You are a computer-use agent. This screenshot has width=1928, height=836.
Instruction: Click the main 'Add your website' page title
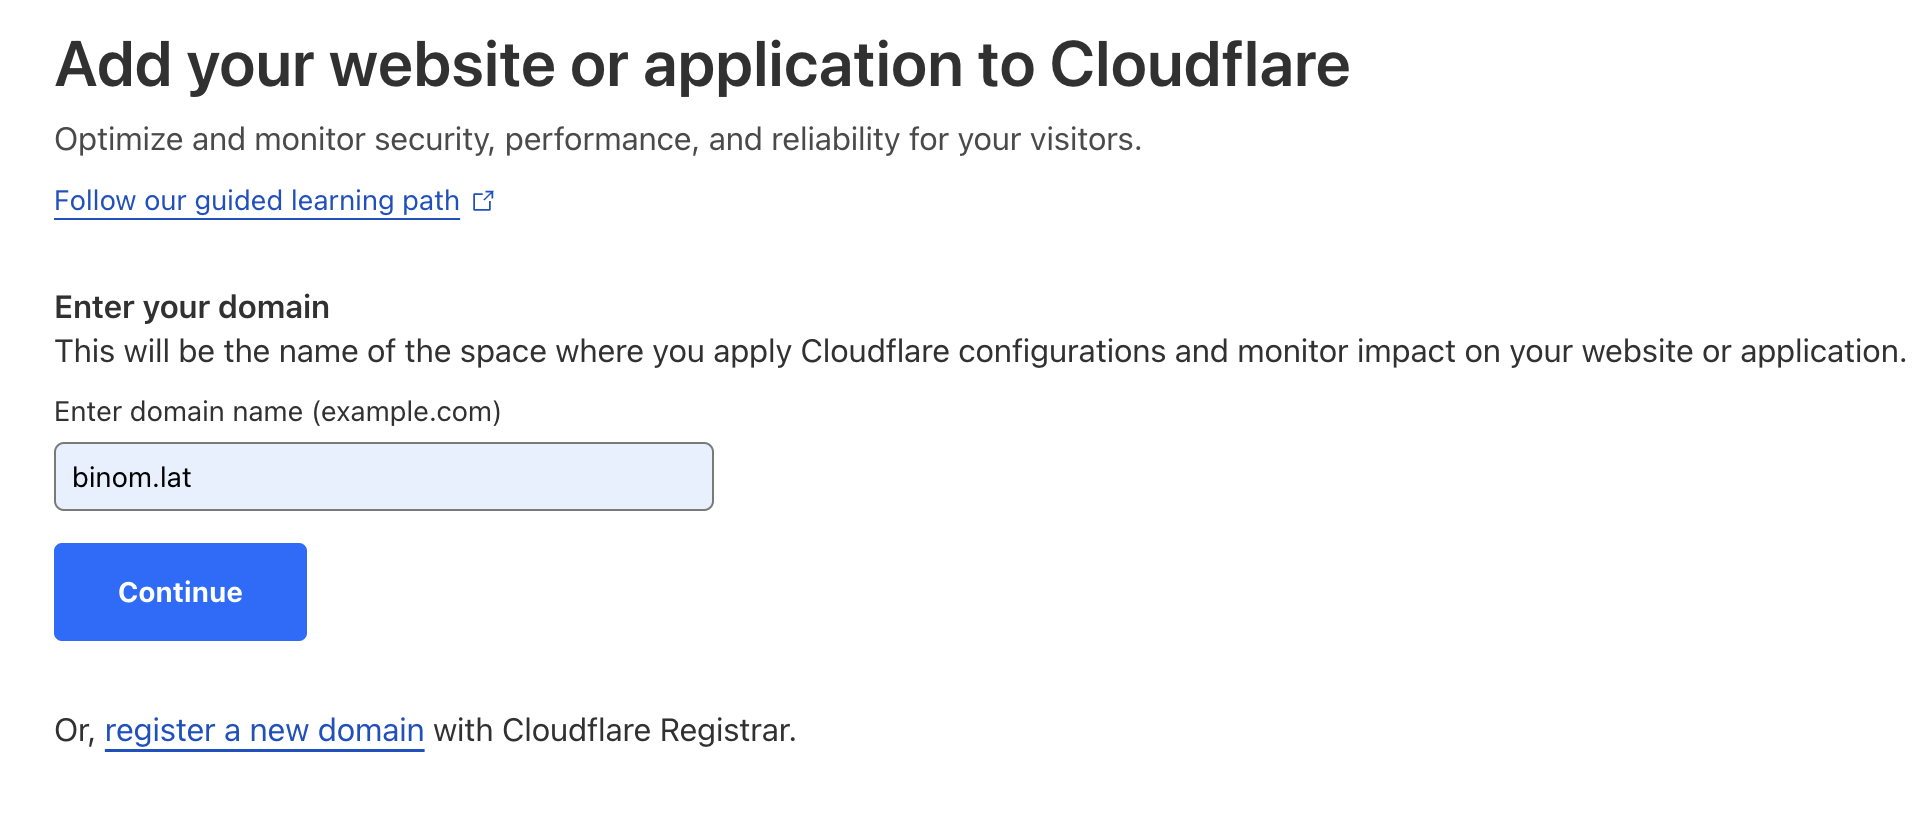pos(702,66)
